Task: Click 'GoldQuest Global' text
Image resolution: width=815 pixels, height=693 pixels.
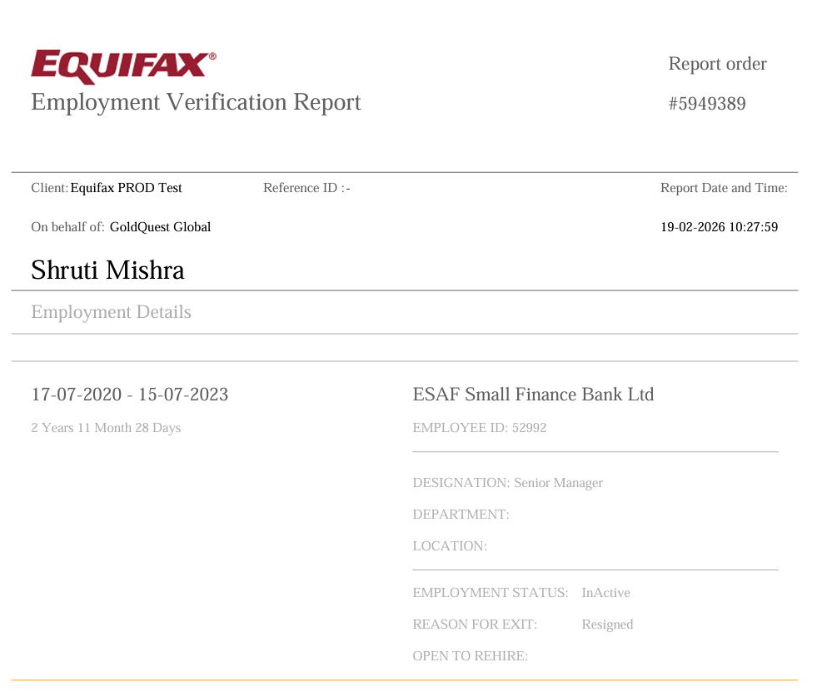Action: click(x=160, y=227)
